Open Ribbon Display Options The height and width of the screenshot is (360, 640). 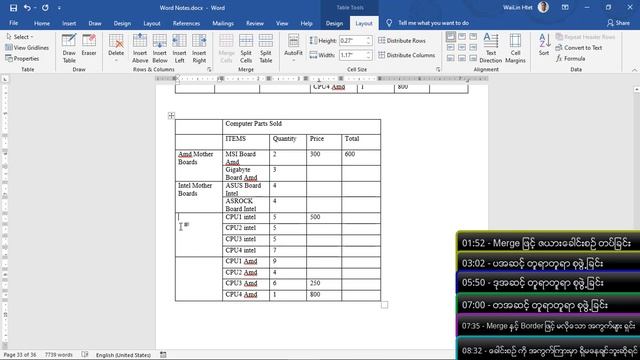coord(565,8)
